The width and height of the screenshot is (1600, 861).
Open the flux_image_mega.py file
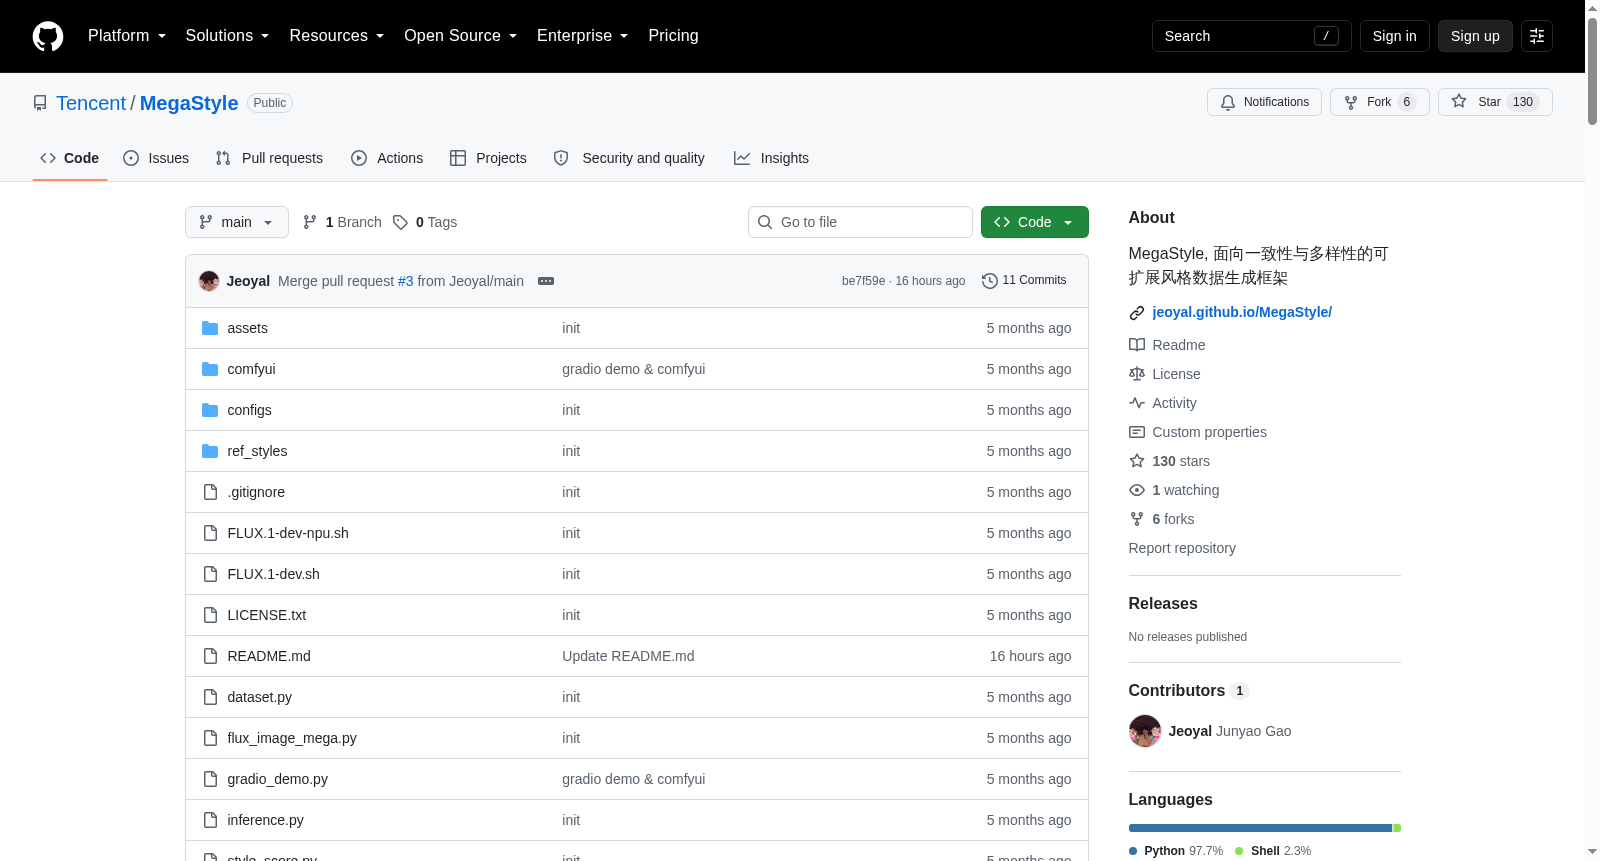click(x=292, y=738)
